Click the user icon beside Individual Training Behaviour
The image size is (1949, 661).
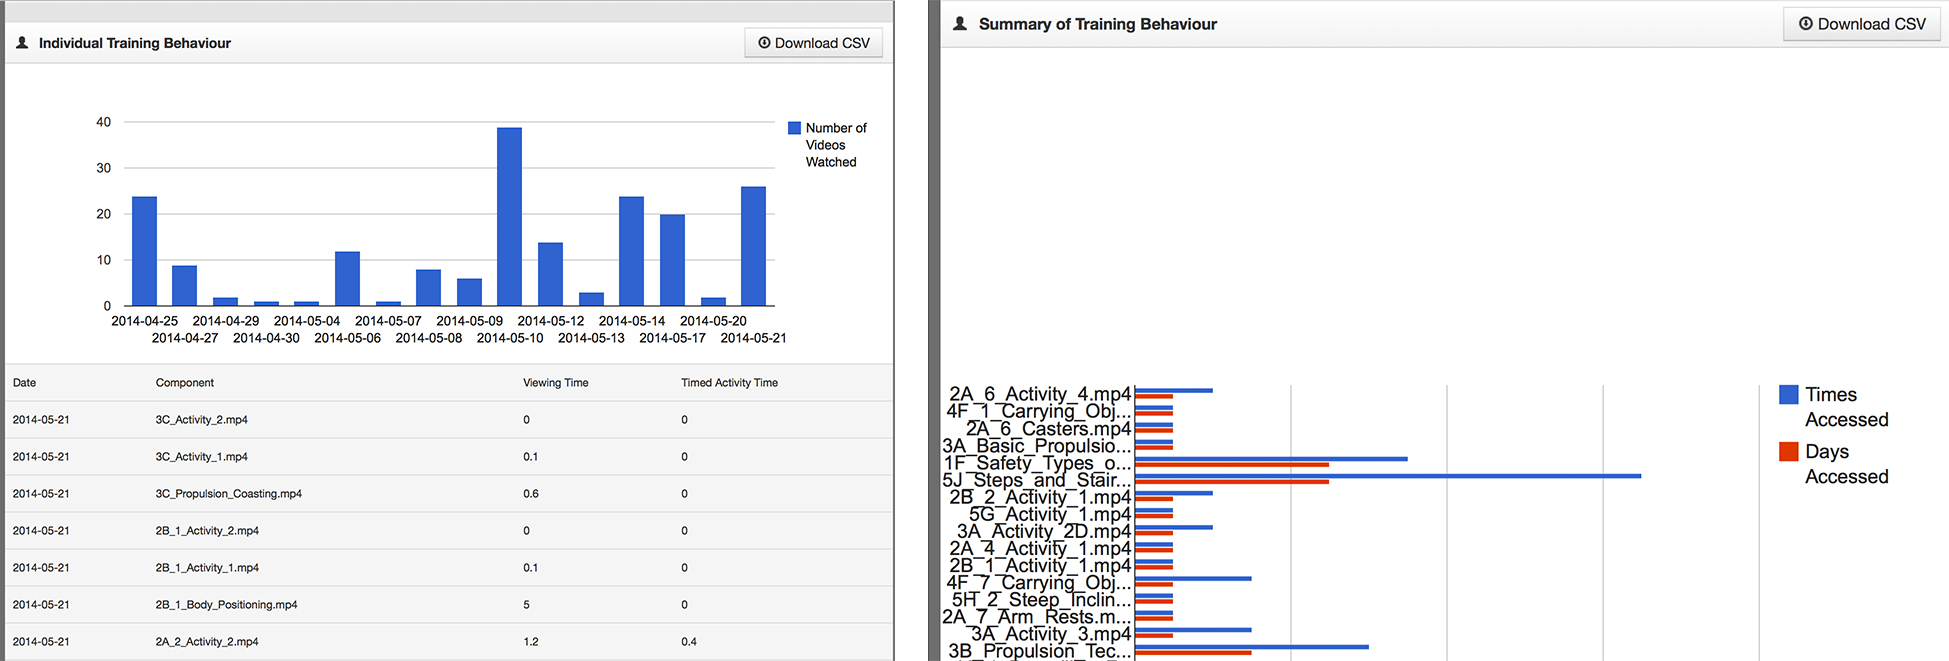point(22,43)
